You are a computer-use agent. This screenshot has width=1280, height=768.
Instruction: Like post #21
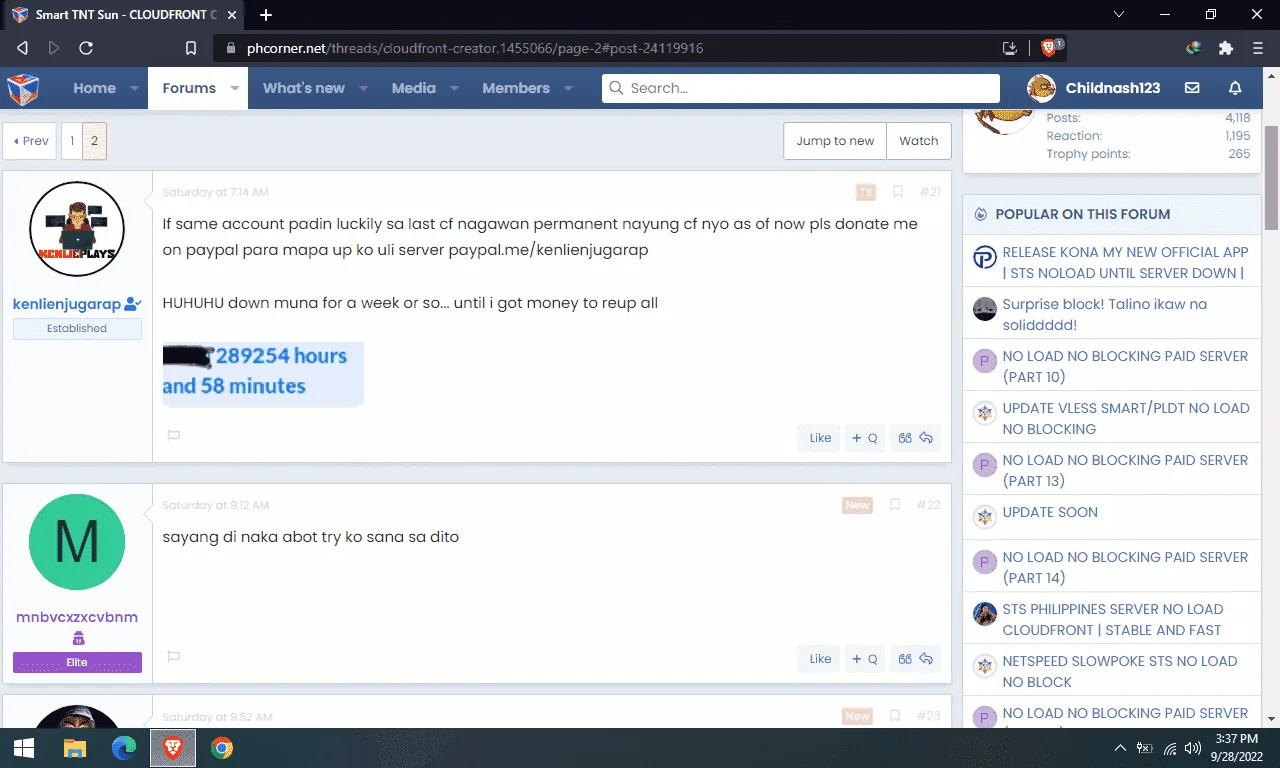[820, 438]
